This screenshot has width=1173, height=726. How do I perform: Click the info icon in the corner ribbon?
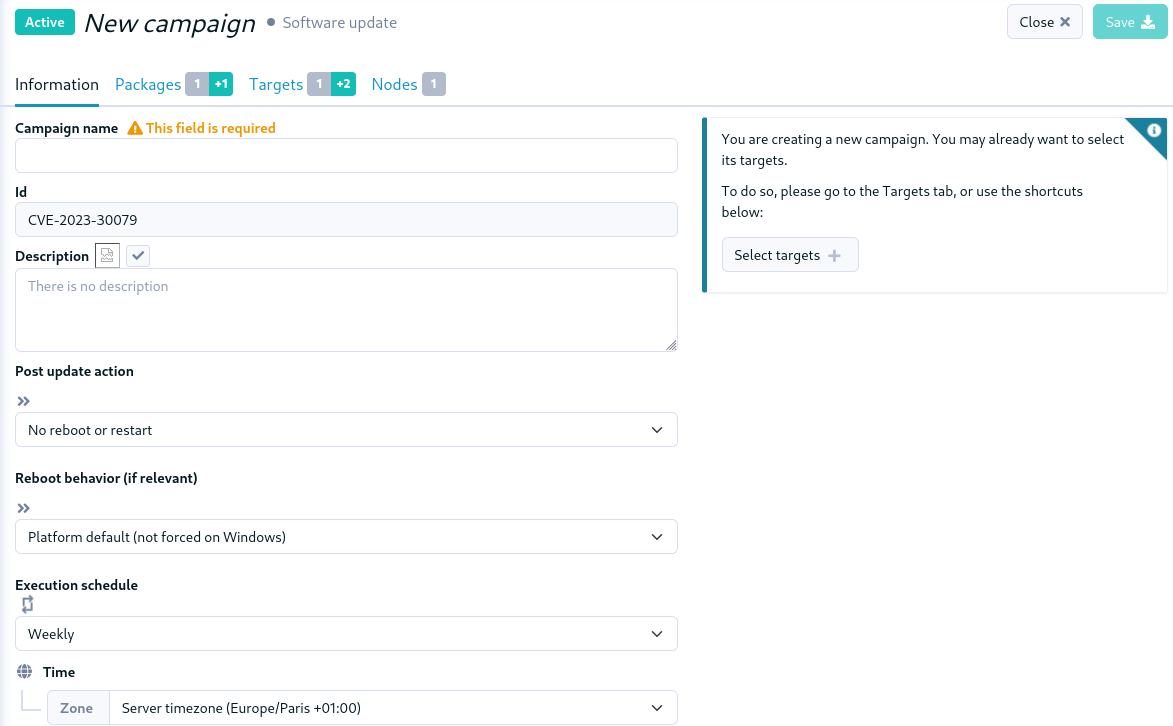click(1155, 131)
